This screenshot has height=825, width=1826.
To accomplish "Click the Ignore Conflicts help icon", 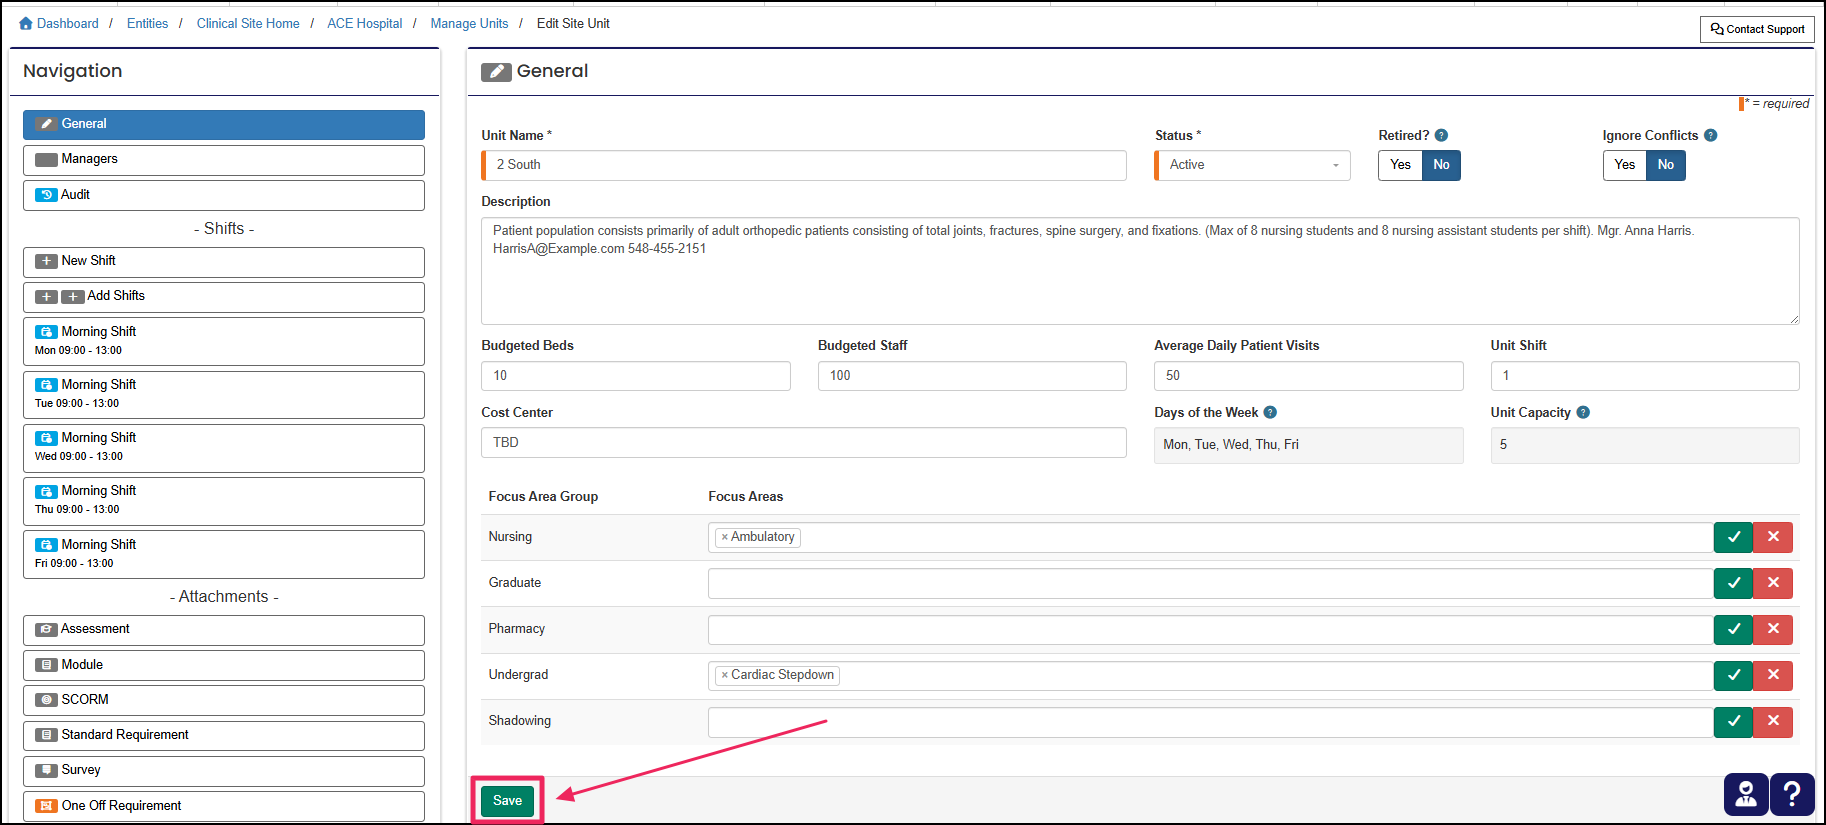I will point(1711,135).
